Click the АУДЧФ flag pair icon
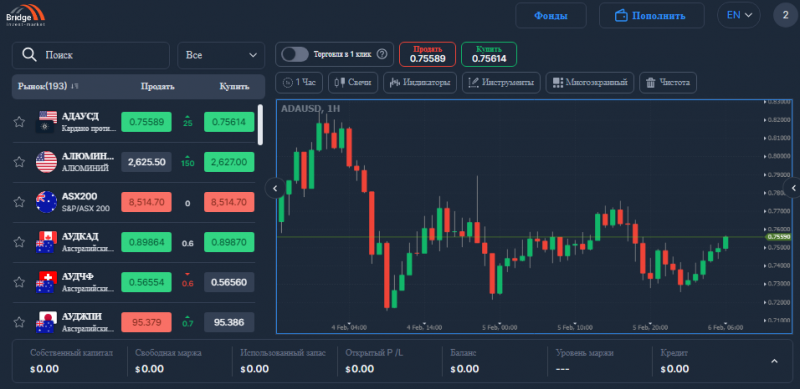The width and height of the screenshot is (800, 389). click(x=46, y=282)
